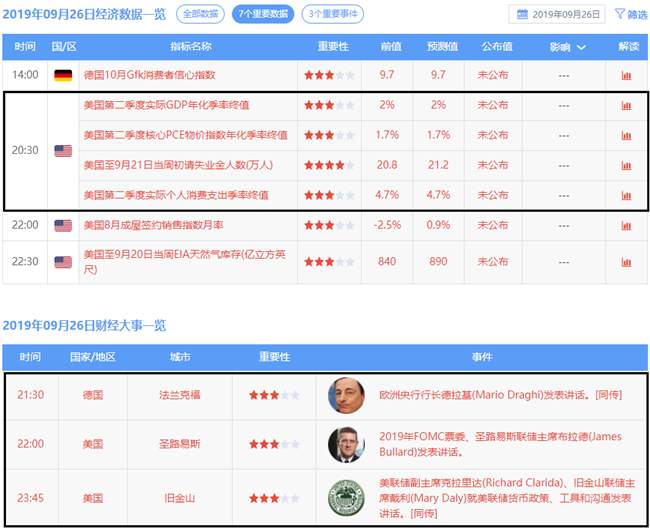Click the 解读 column header
This screenshot has width=650, height=528.
coord(628,46)
